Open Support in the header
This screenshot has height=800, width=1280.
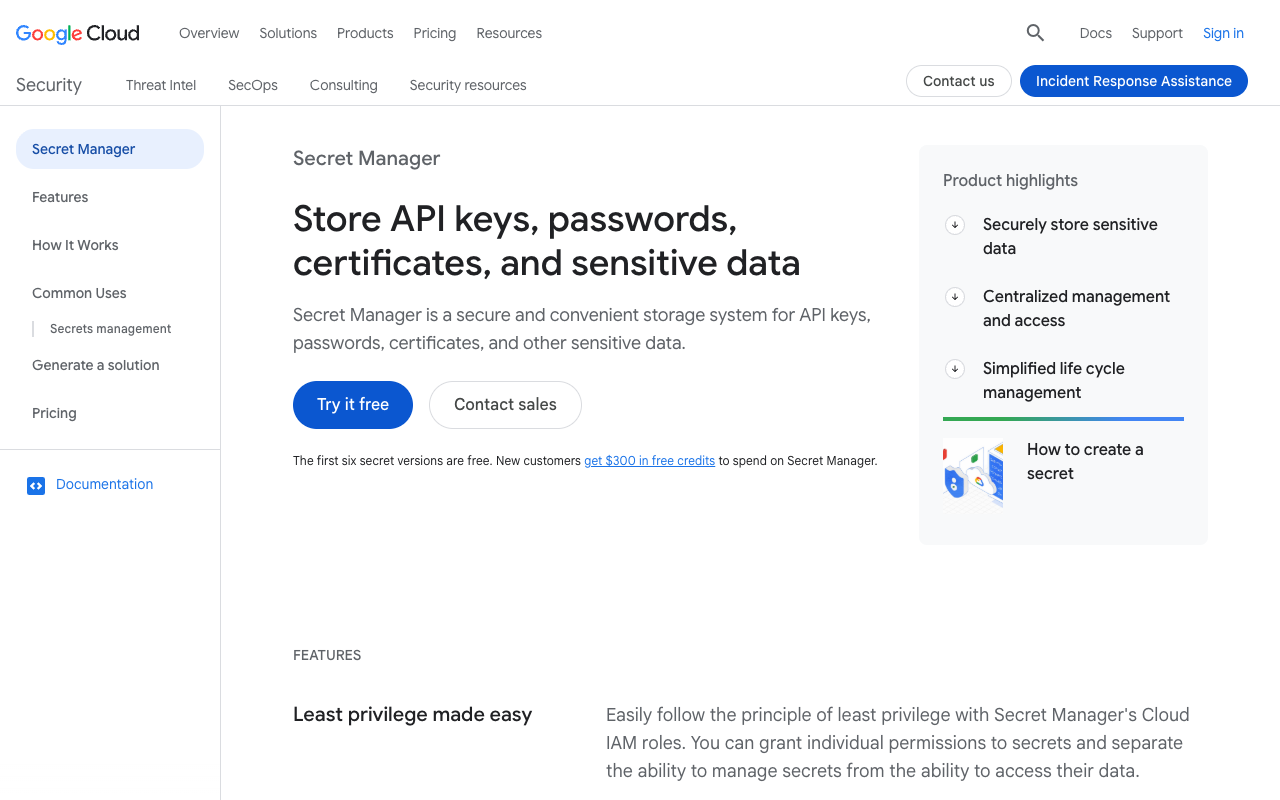pyautogui.click(x=1157, y=33)
